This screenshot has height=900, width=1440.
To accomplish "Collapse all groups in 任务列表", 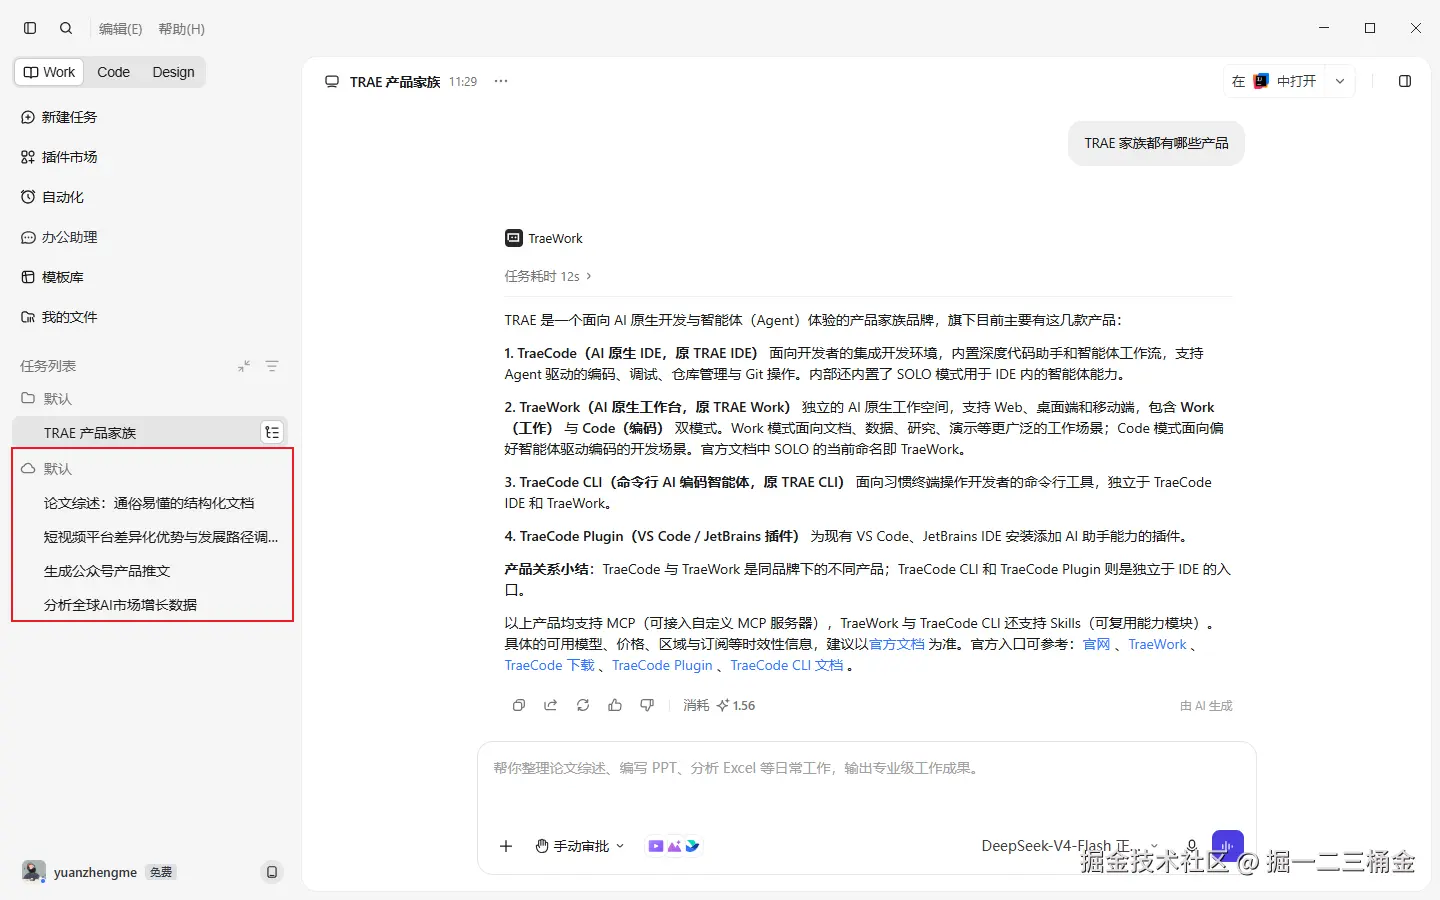I will click(244, 366).
